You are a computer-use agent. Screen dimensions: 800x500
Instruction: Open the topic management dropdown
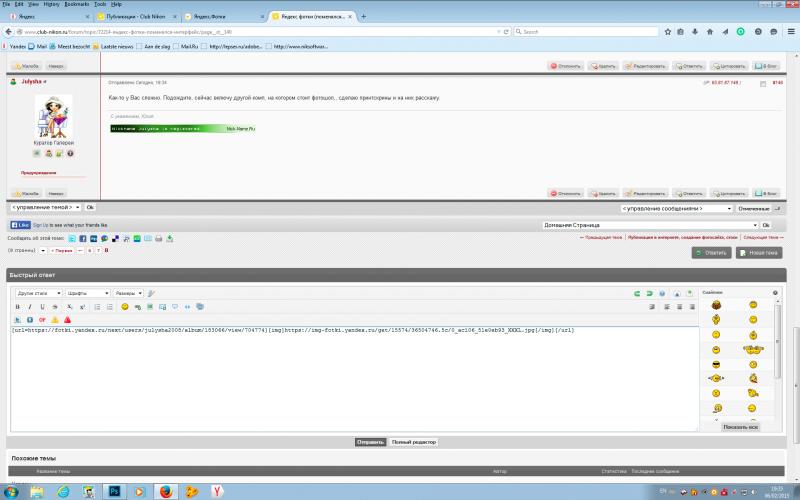point(45,208)
